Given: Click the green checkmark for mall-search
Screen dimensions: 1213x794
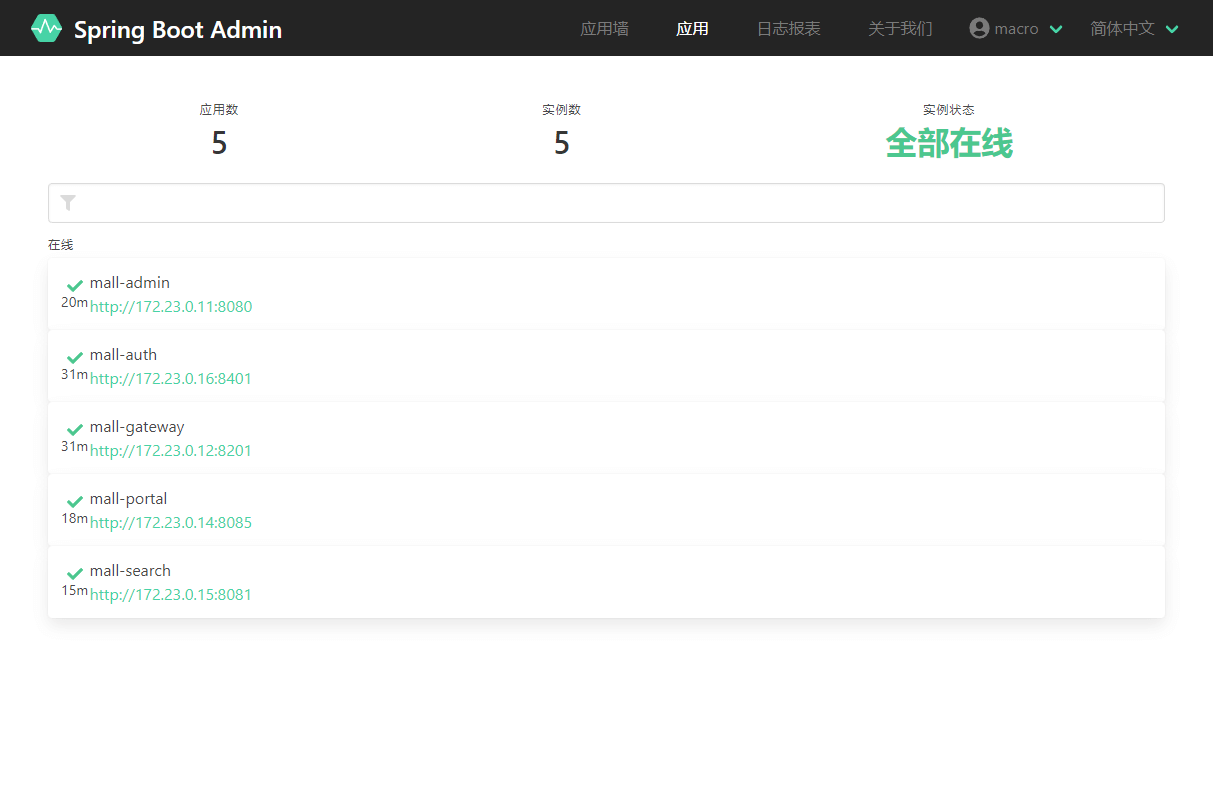Looking at the screenshot, I should pos(74,573).
